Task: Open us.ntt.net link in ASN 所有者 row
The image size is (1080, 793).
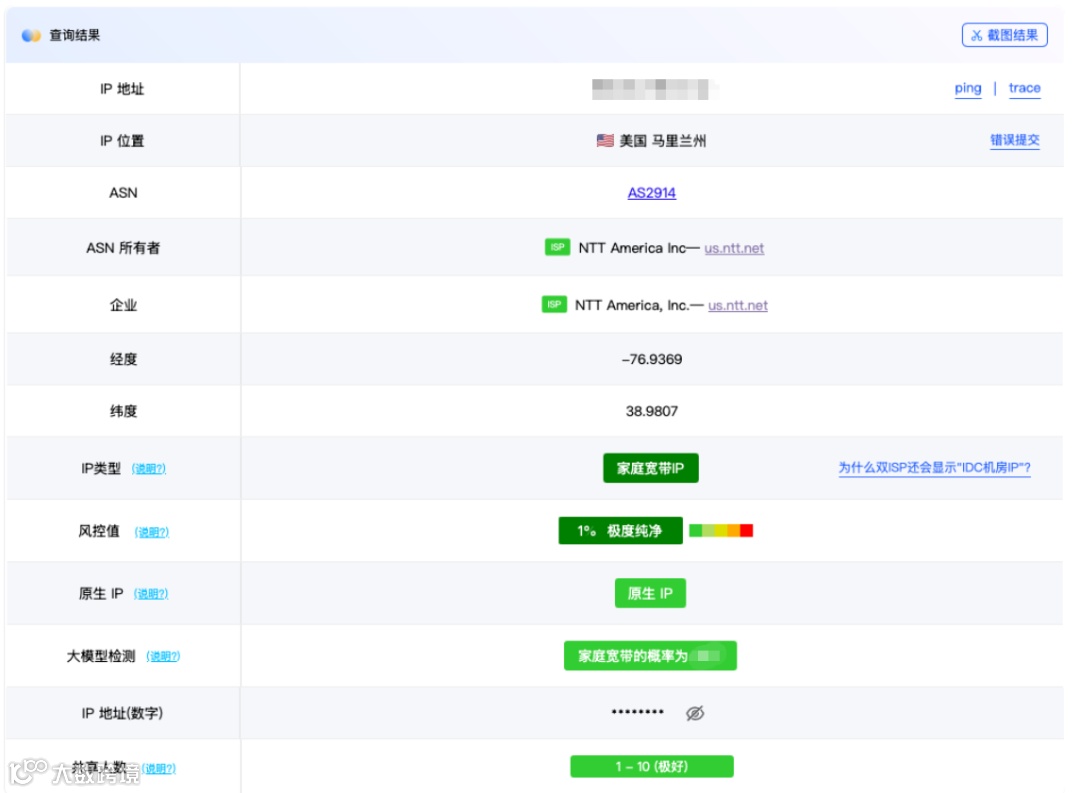Action: coord(734,248)
